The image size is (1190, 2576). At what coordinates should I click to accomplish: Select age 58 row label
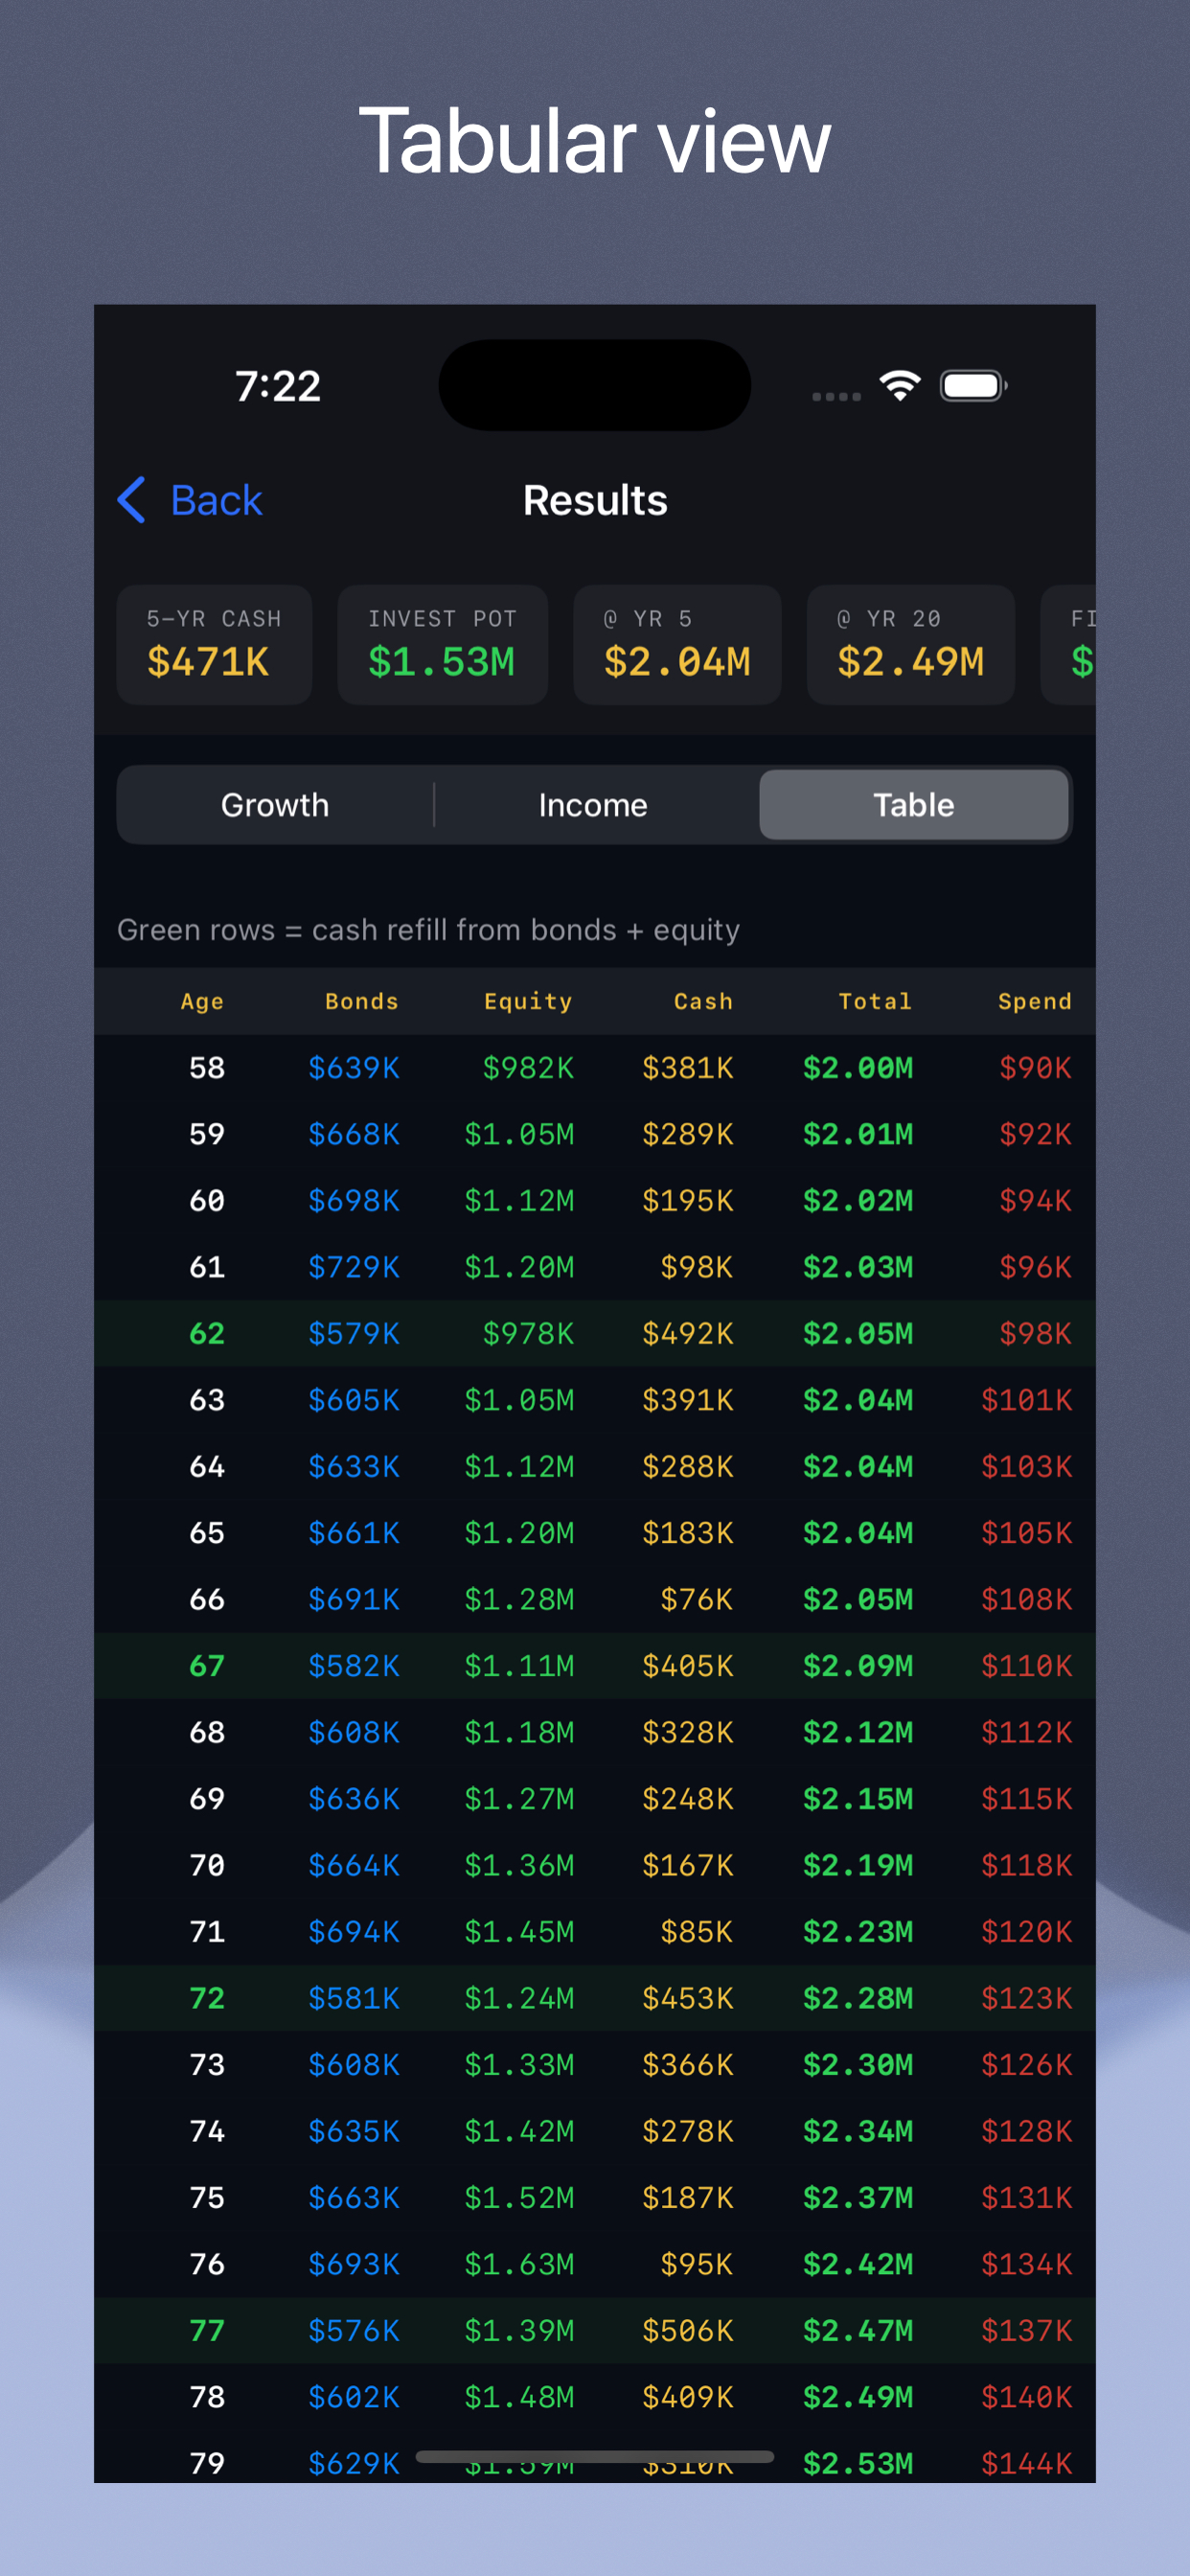point(207,1068)
